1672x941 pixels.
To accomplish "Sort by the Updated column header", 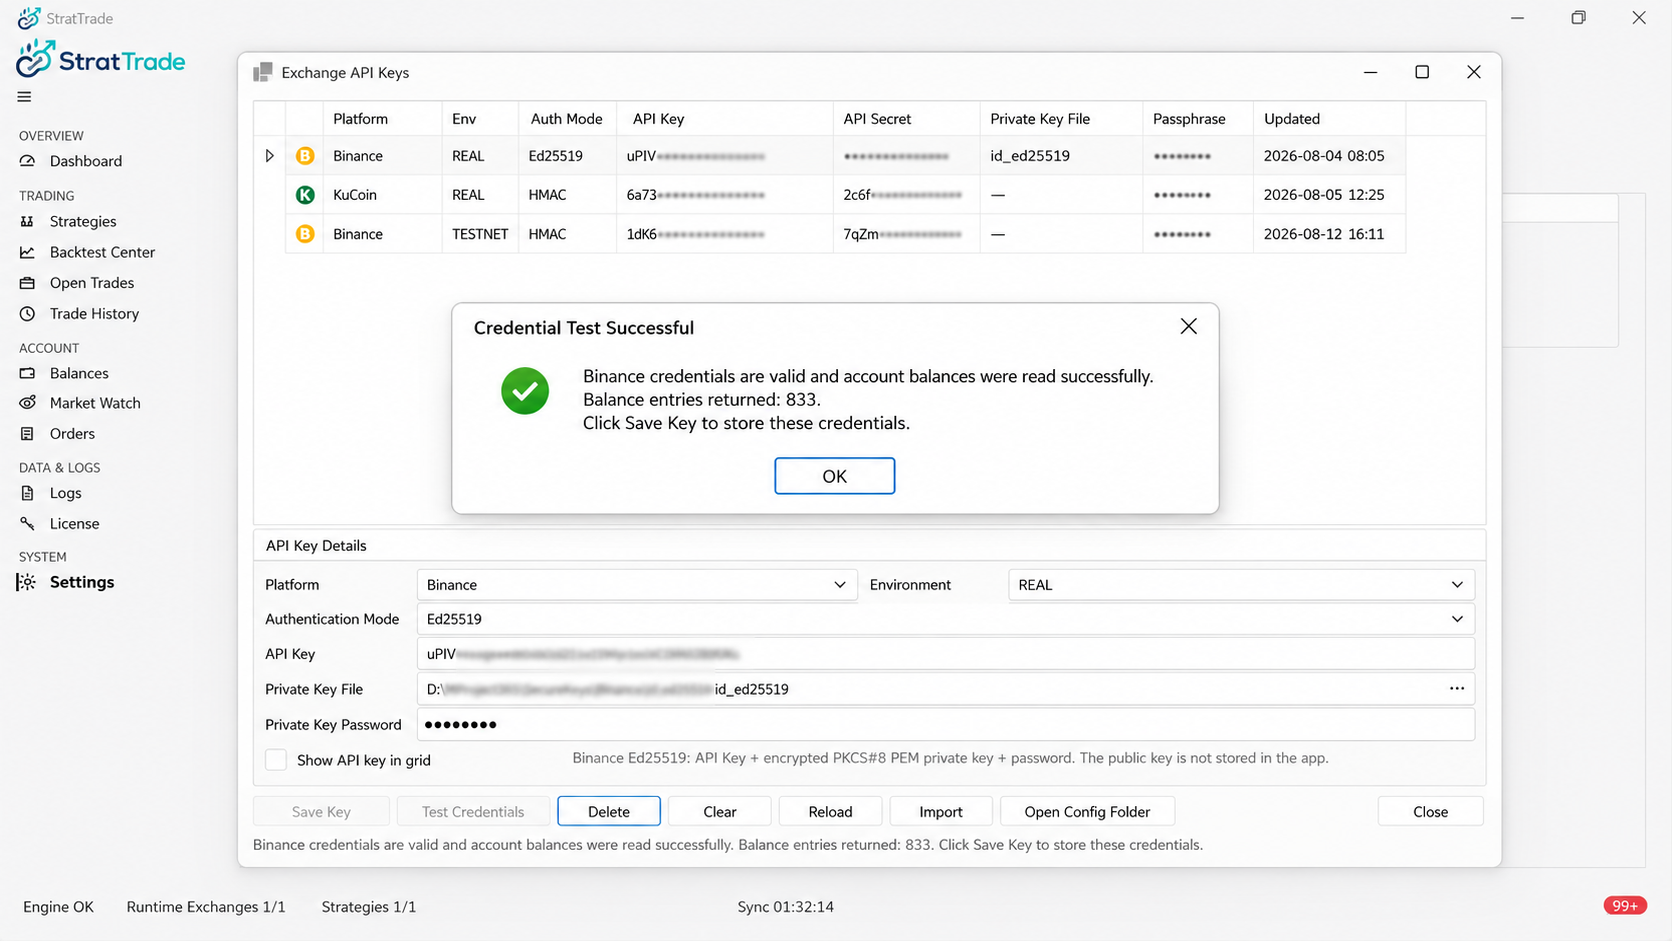I will [1329, 119].
